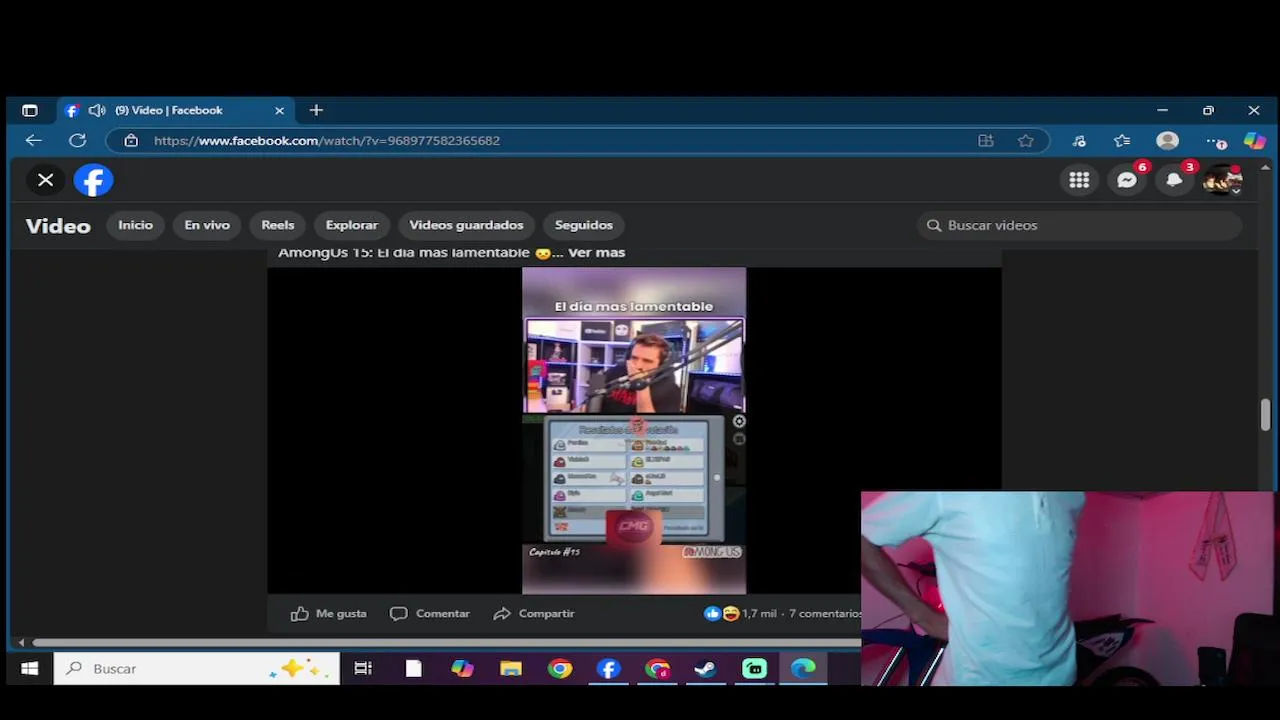Screen dimensions: 1280x720
Task: Close the Video | Facebook tab
Action: coord(280,111)
